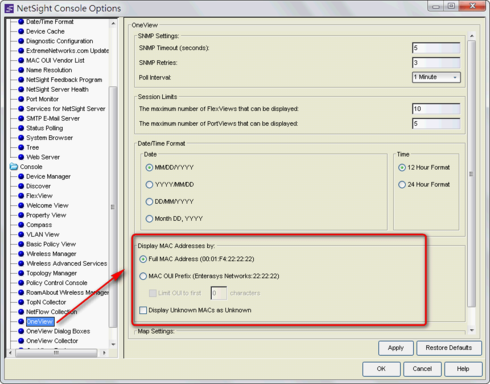This screenshot has height=384, width=490.
Task: Click the bullet icon next to Diagnostic Configuration
Action: (21, 41)
